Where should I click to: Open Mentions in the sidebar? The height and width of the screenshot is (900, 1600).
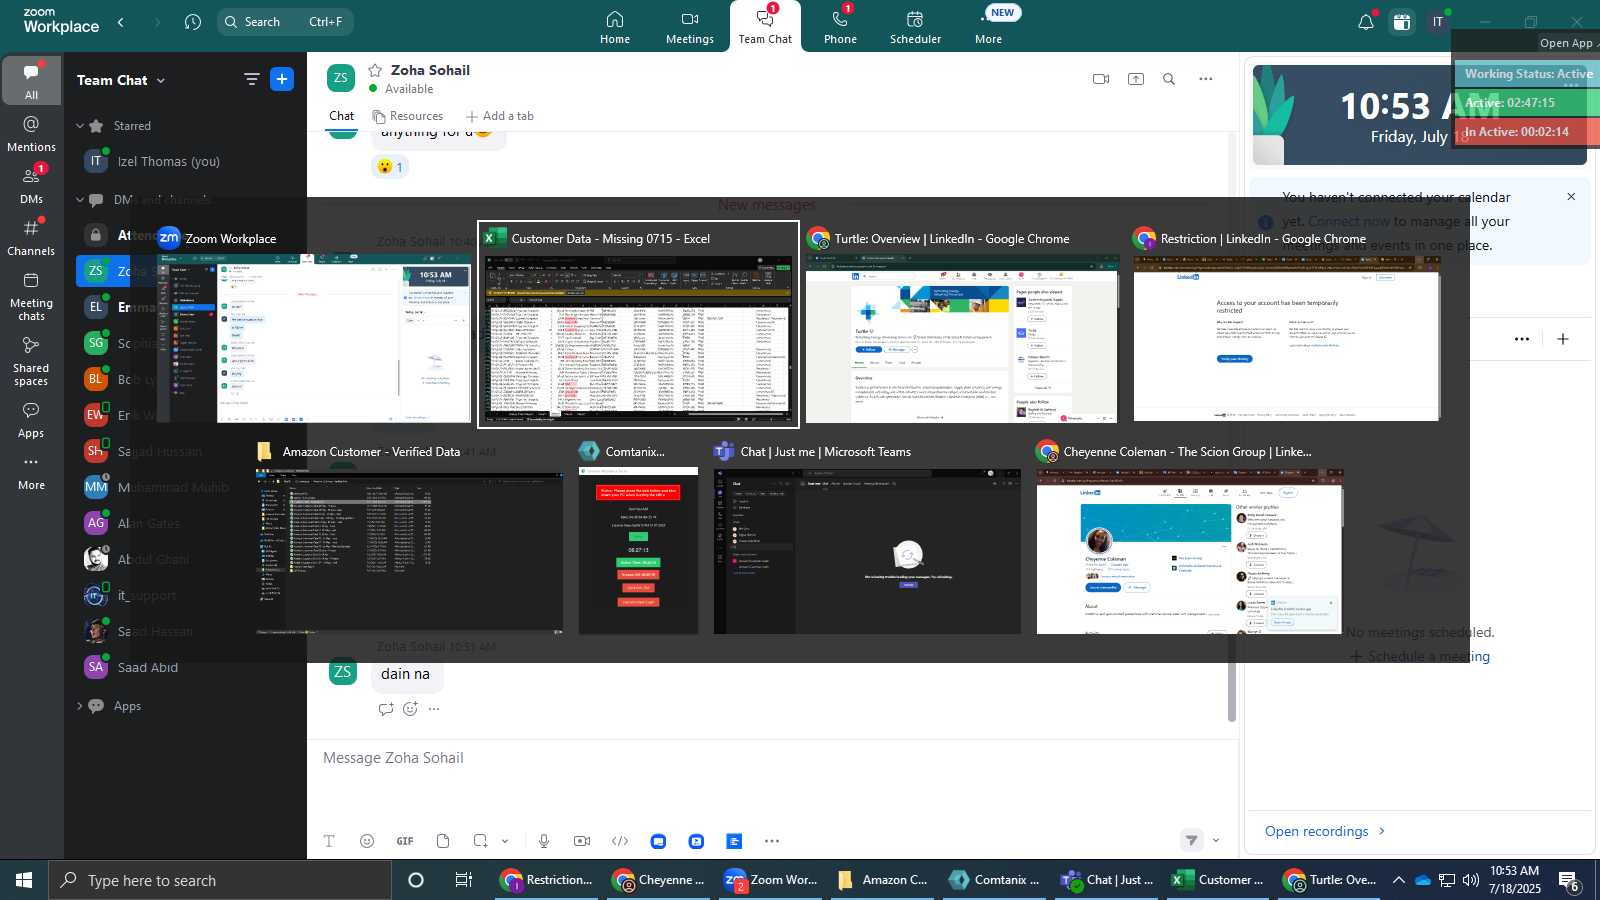[31, 134]
